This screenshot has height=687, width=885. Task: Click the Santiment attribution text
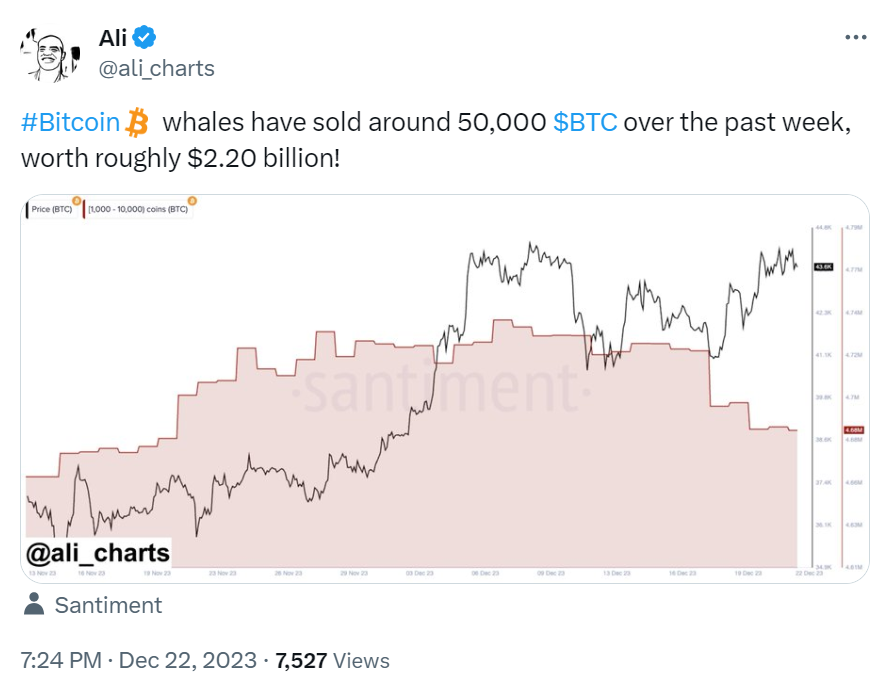(108, 605)
